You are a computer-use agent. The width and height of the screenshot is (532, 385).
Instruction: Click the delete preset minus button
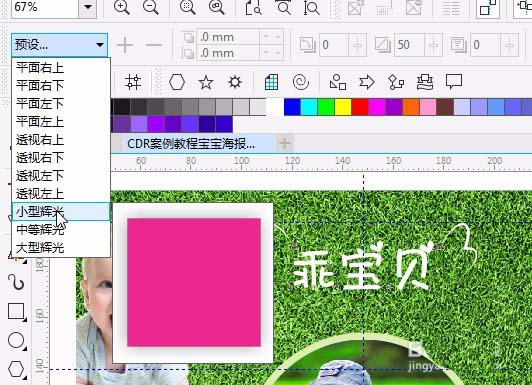pos(154,45)
